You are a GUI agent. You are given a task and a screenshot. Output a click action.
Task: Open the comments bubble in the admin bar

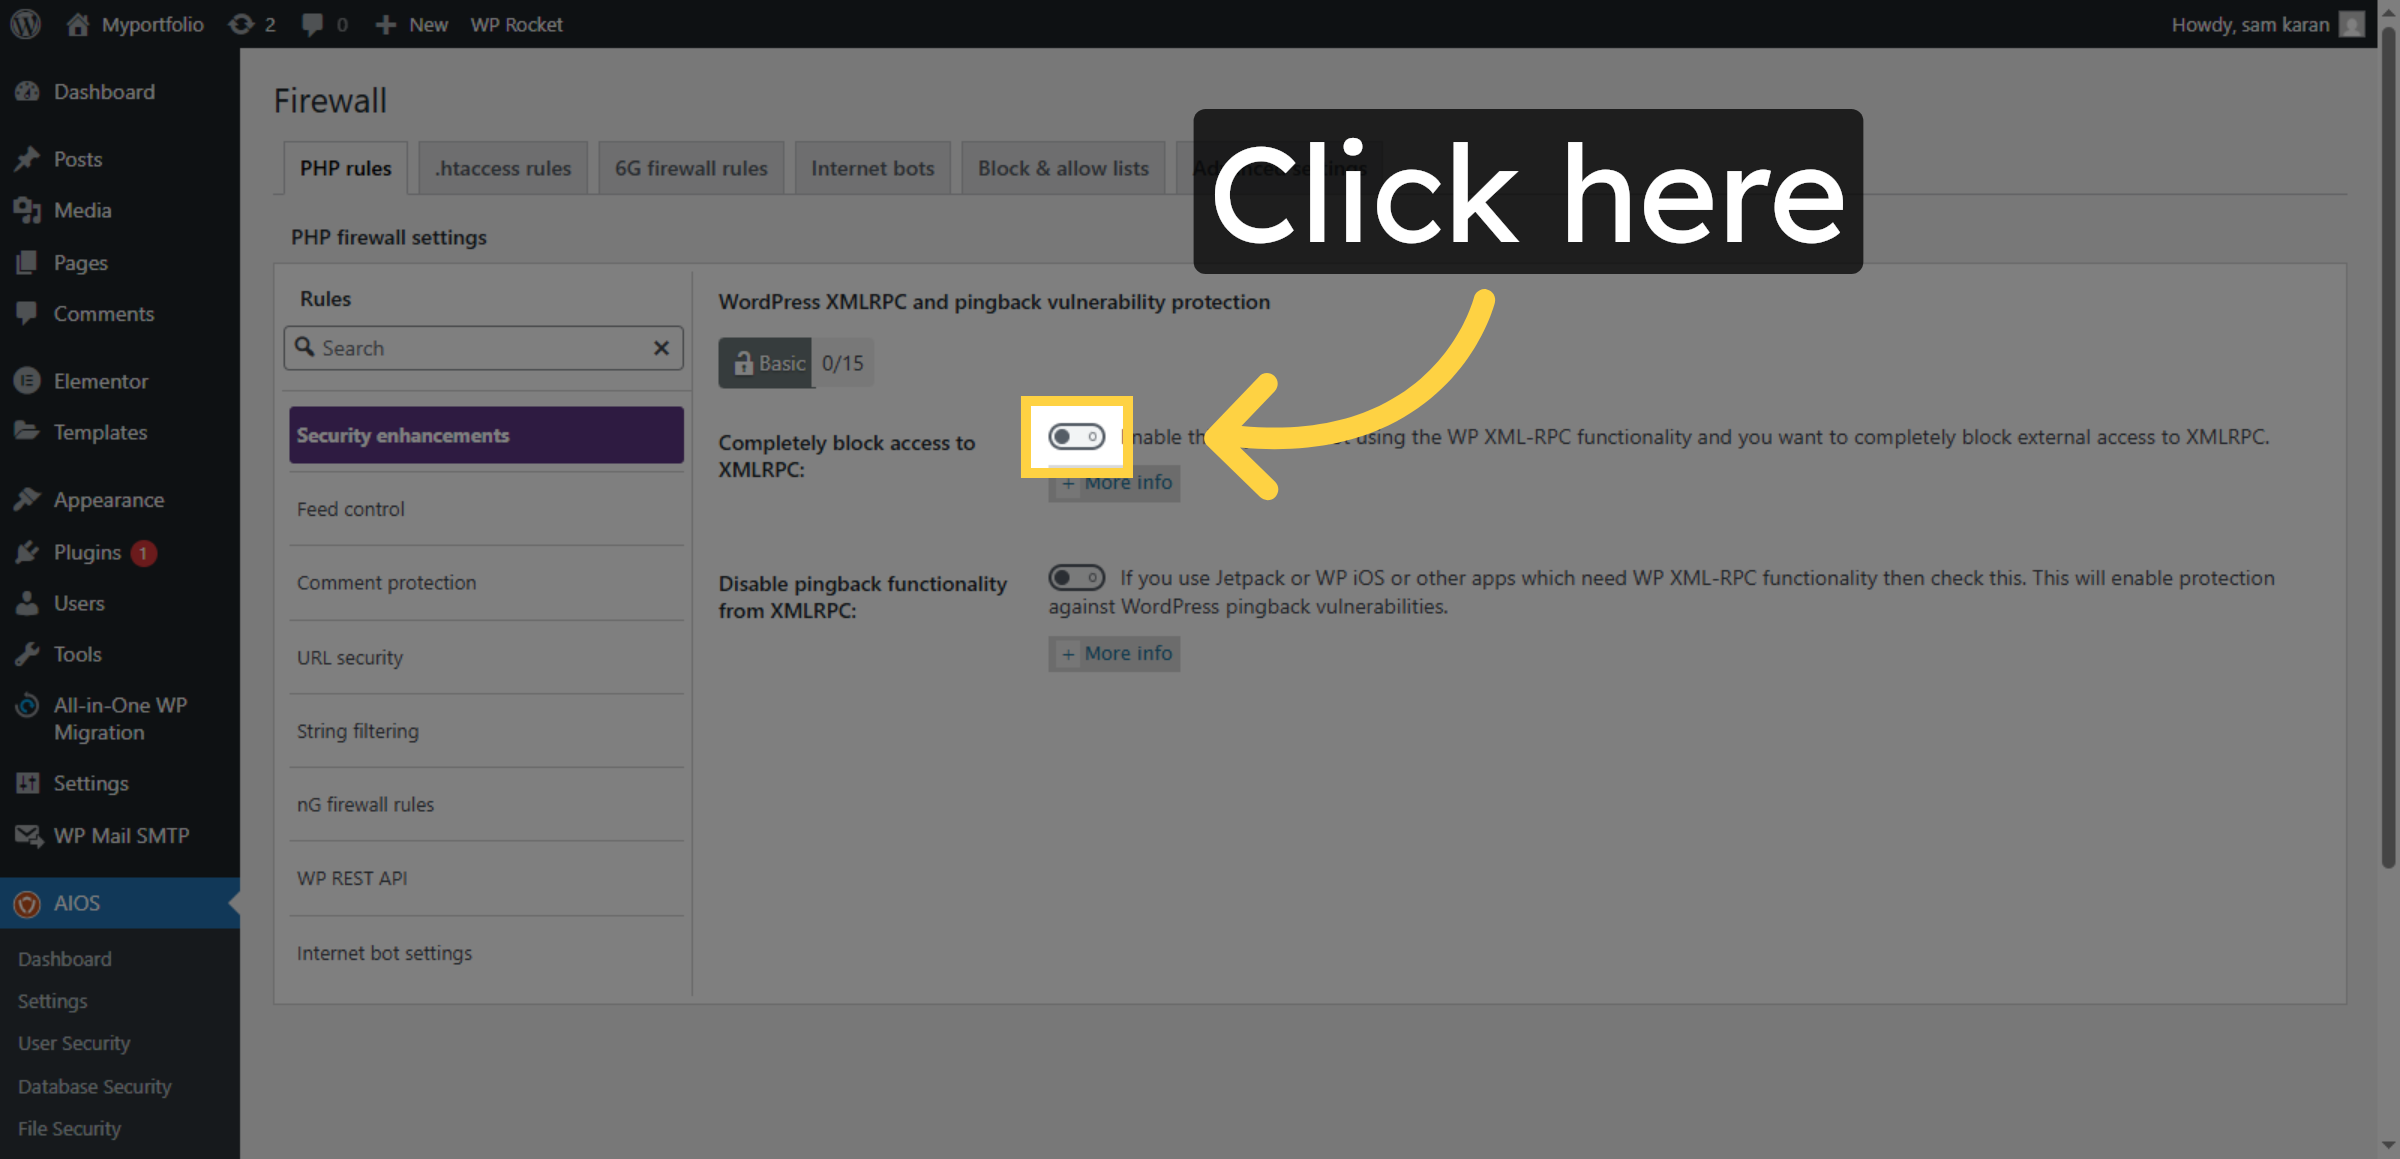(x=315, y=24)
